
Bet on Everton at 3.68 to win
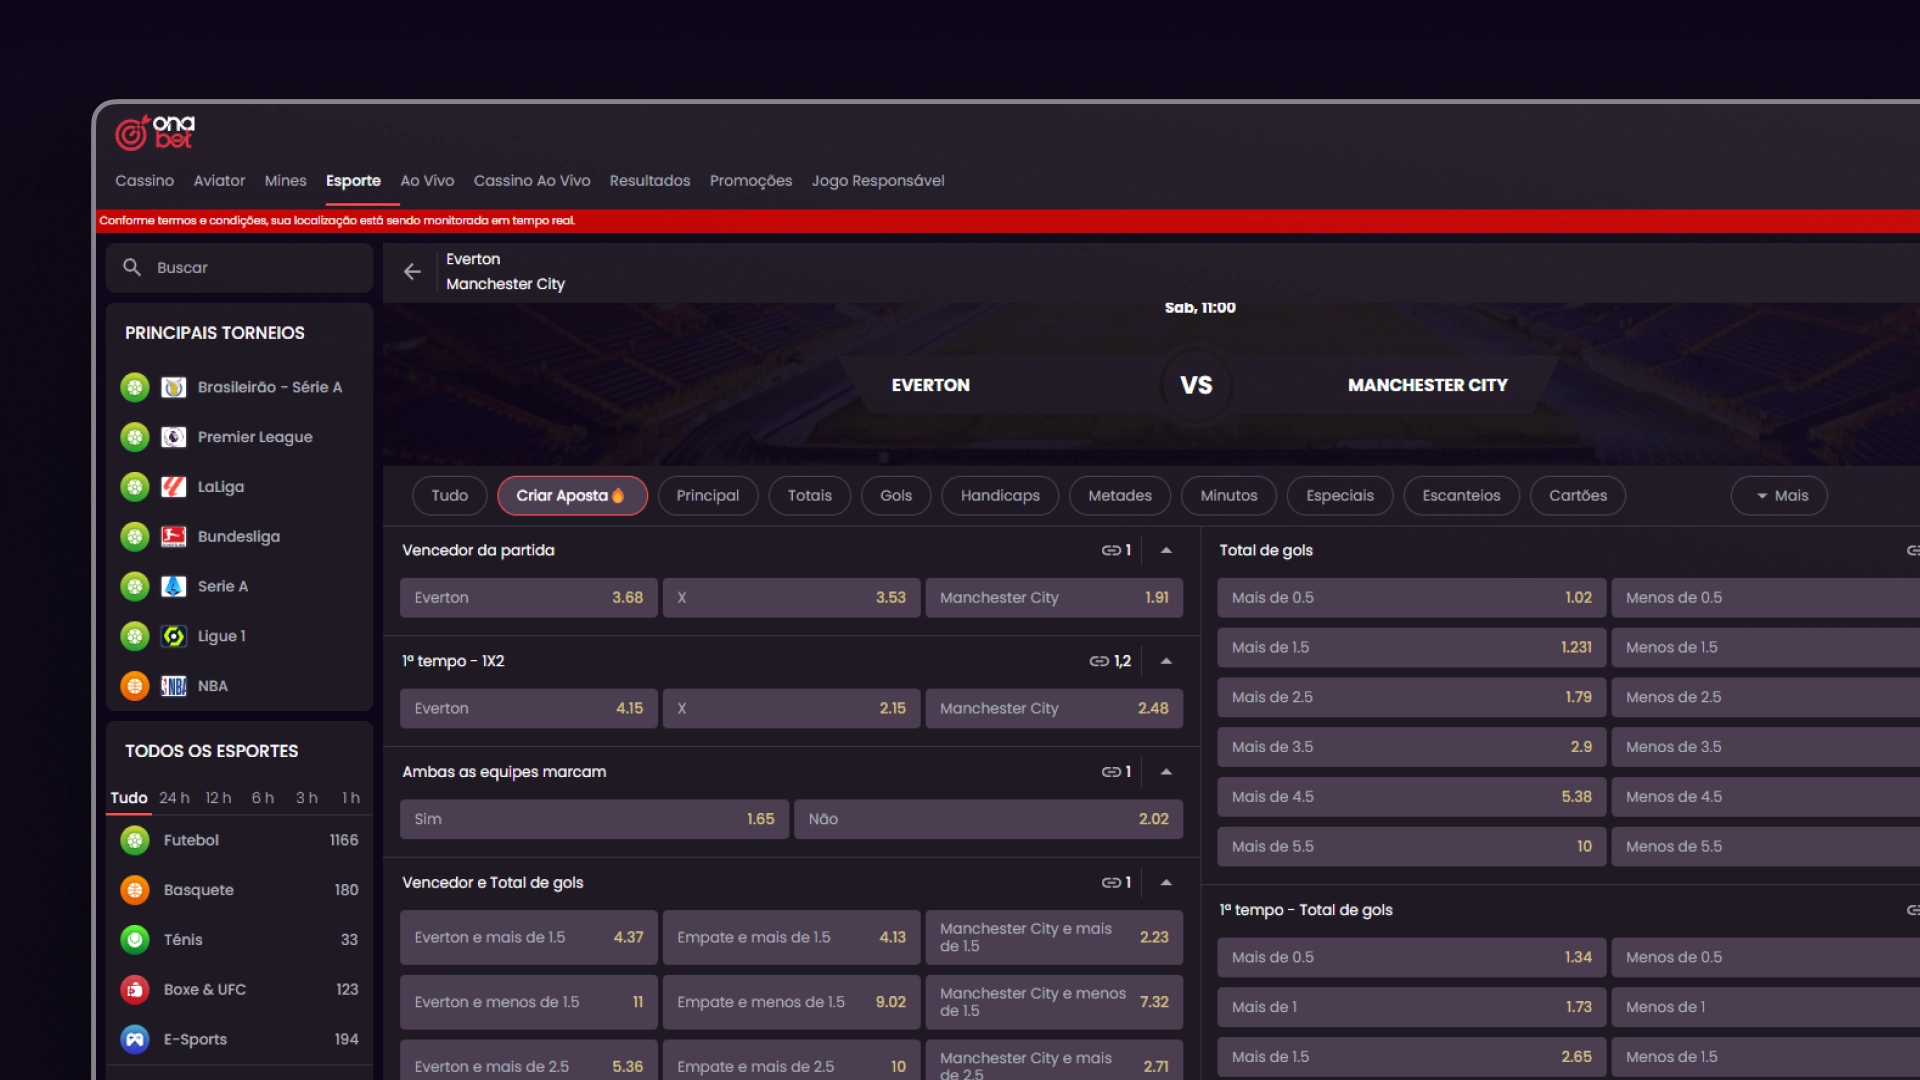point(529,598)
